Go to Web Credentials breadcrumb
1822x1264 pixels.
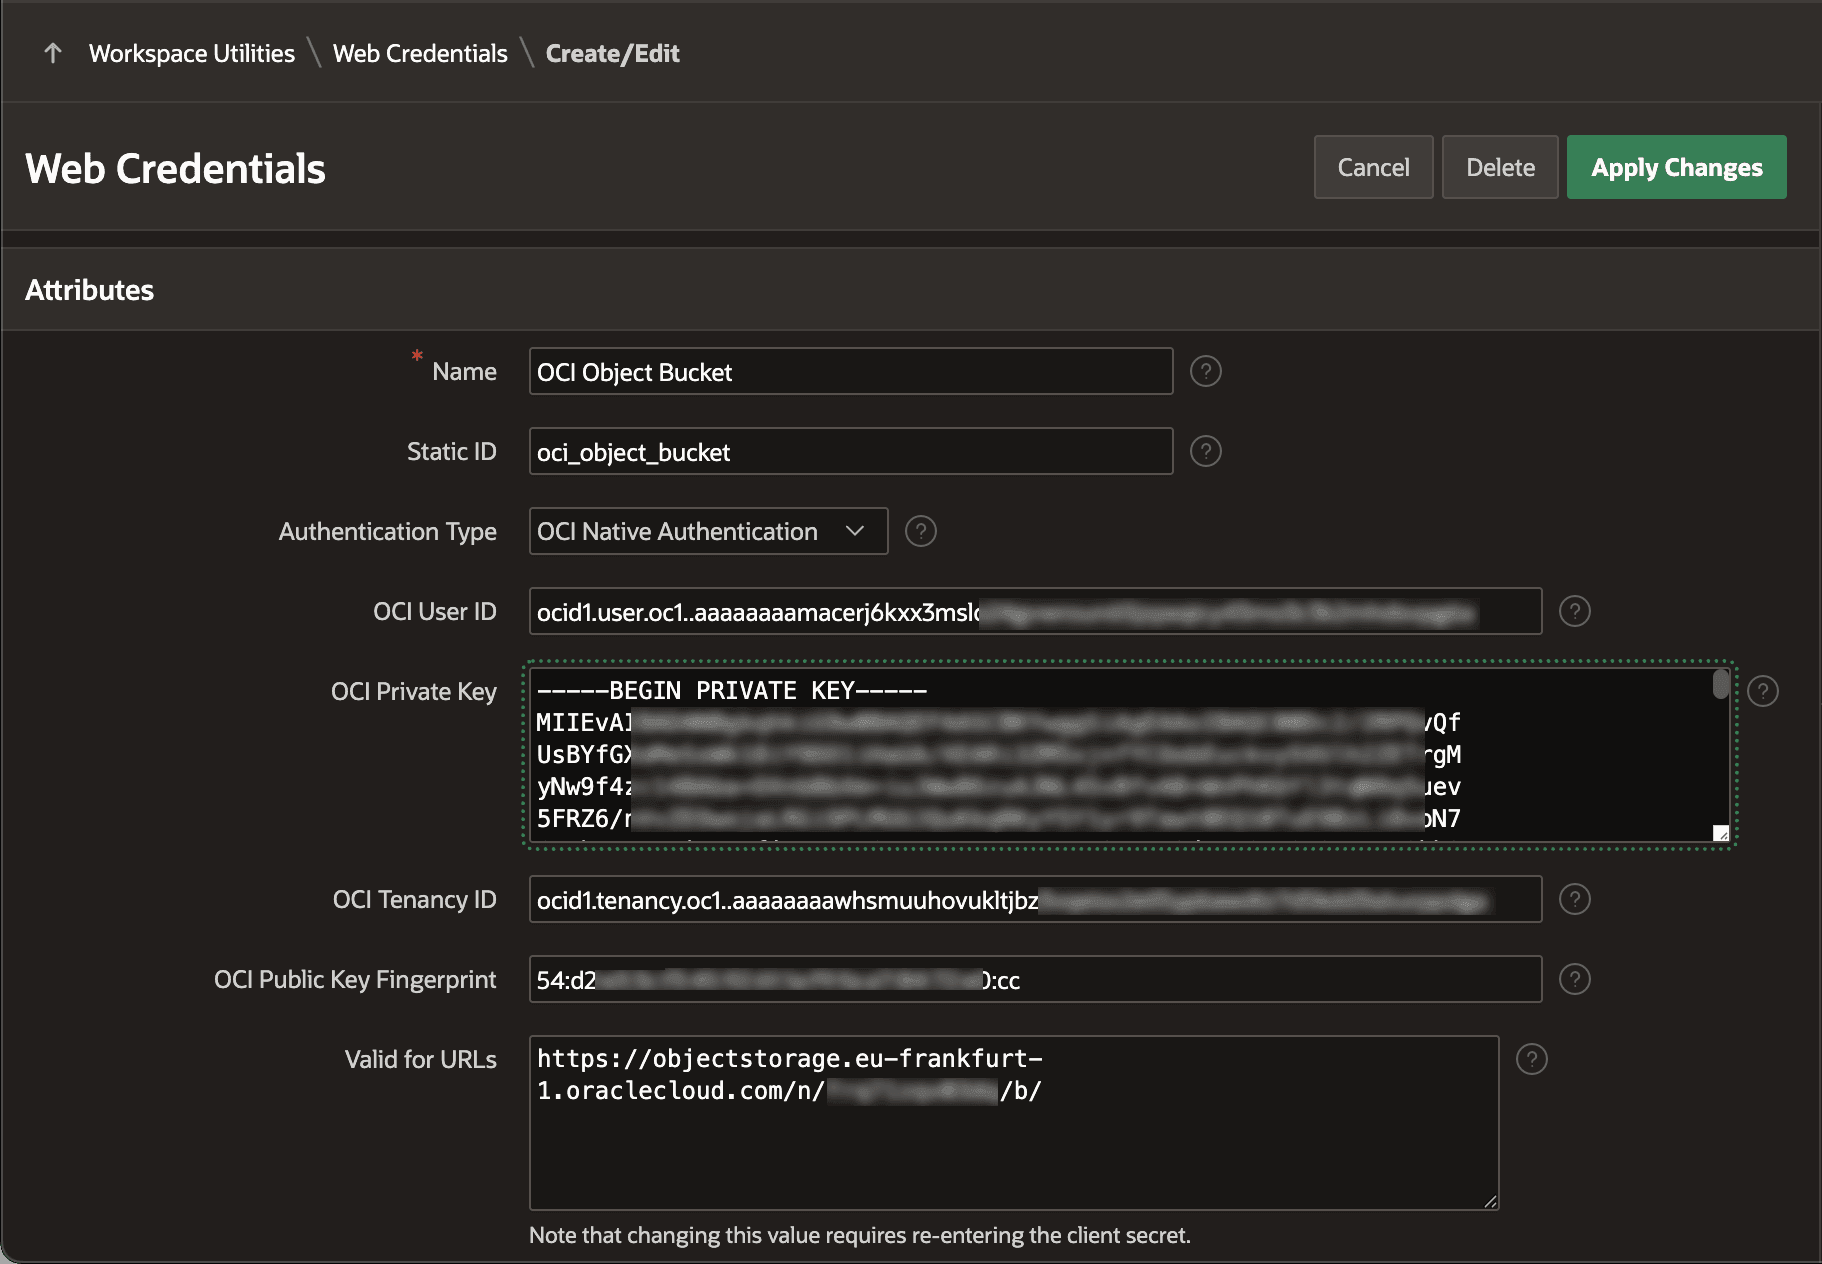[420, 53]
